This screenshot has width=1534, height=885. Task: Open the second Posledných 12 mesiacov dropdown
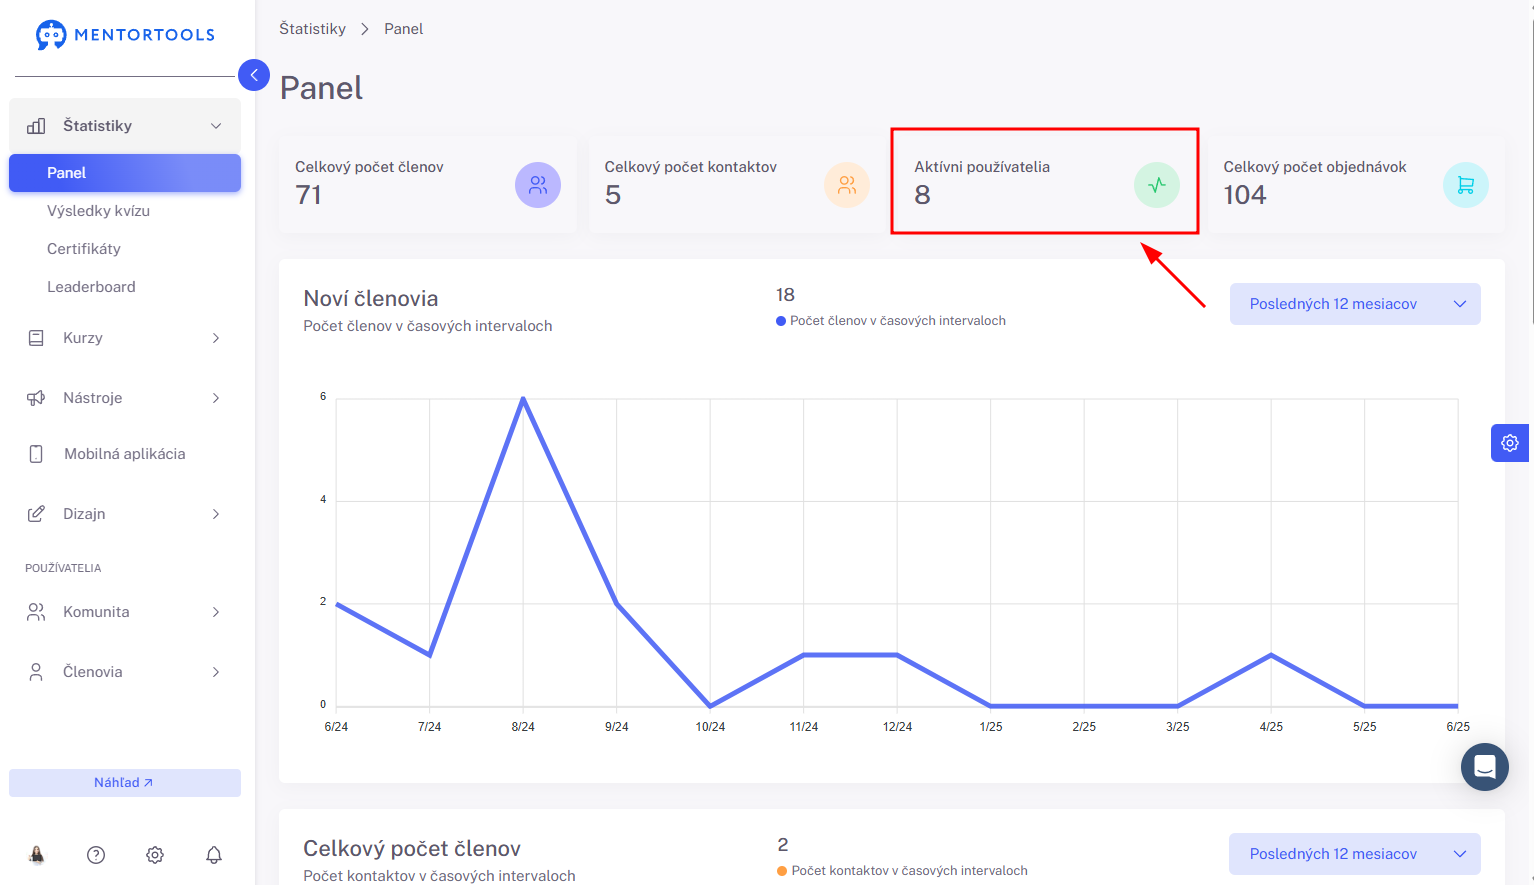[x=1355, y=854]
